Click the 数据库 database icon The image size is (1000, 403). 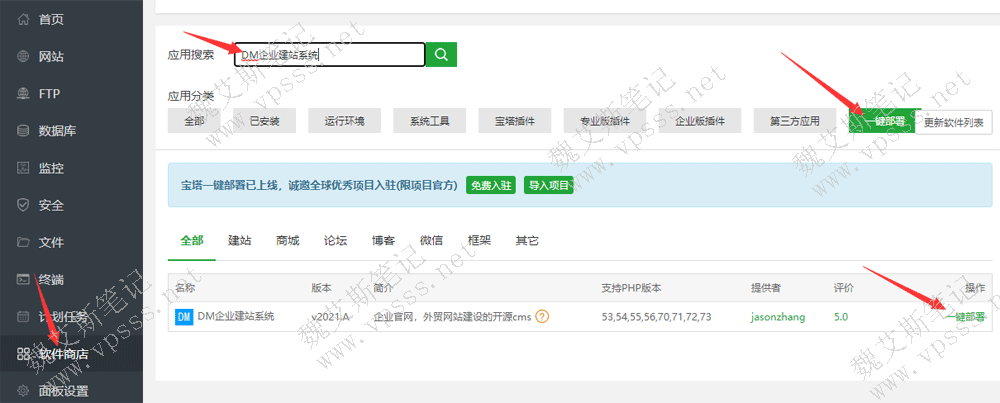[x=23, y=131]
